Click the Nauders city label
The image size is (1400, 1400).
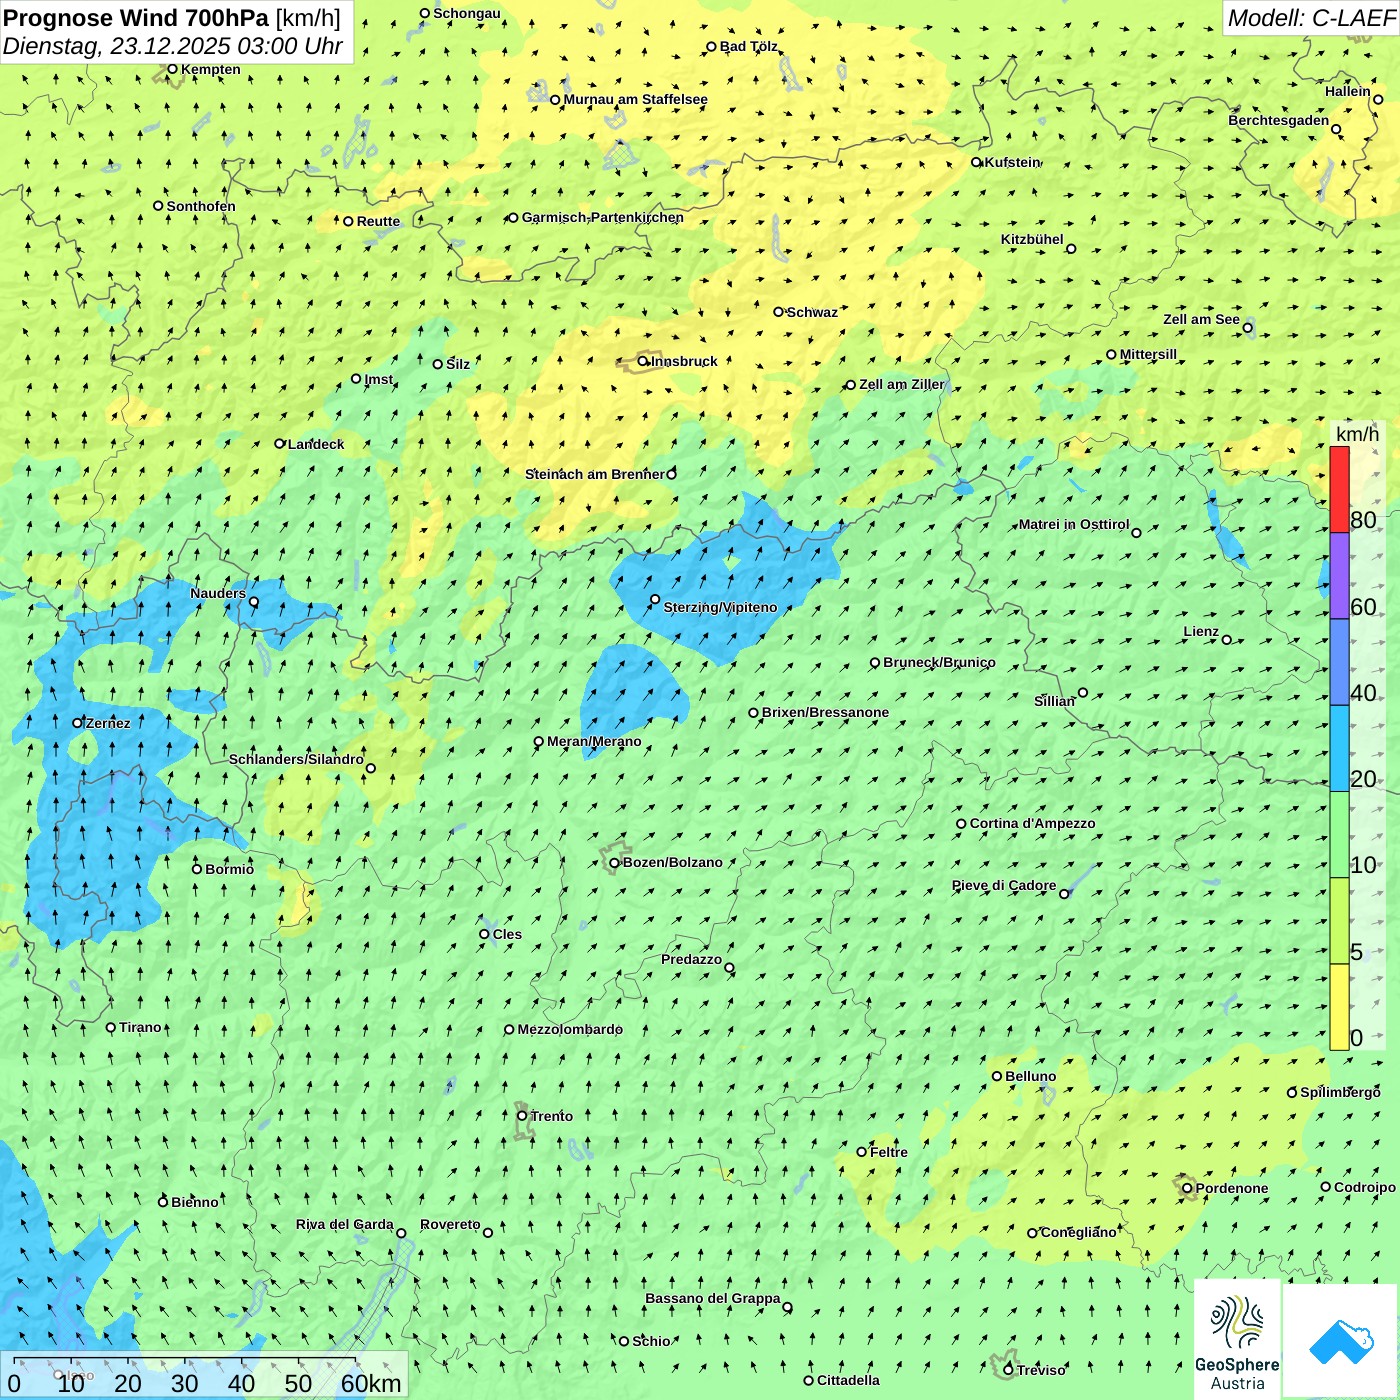pos(218,593)
